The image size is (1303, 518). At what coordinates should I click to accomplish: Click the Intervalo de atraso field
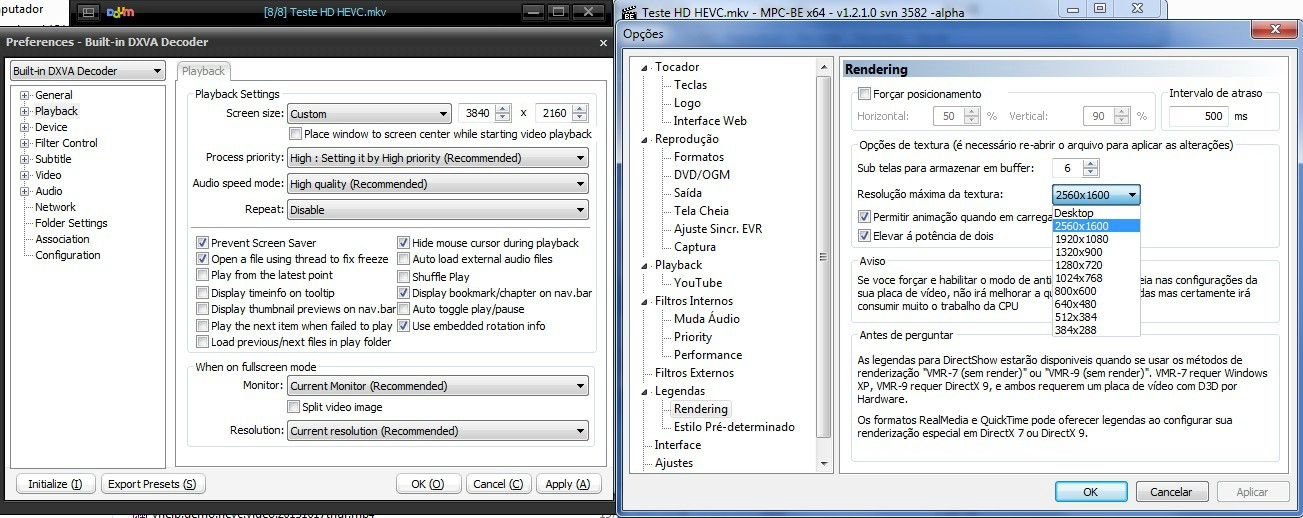(1199, 116)
